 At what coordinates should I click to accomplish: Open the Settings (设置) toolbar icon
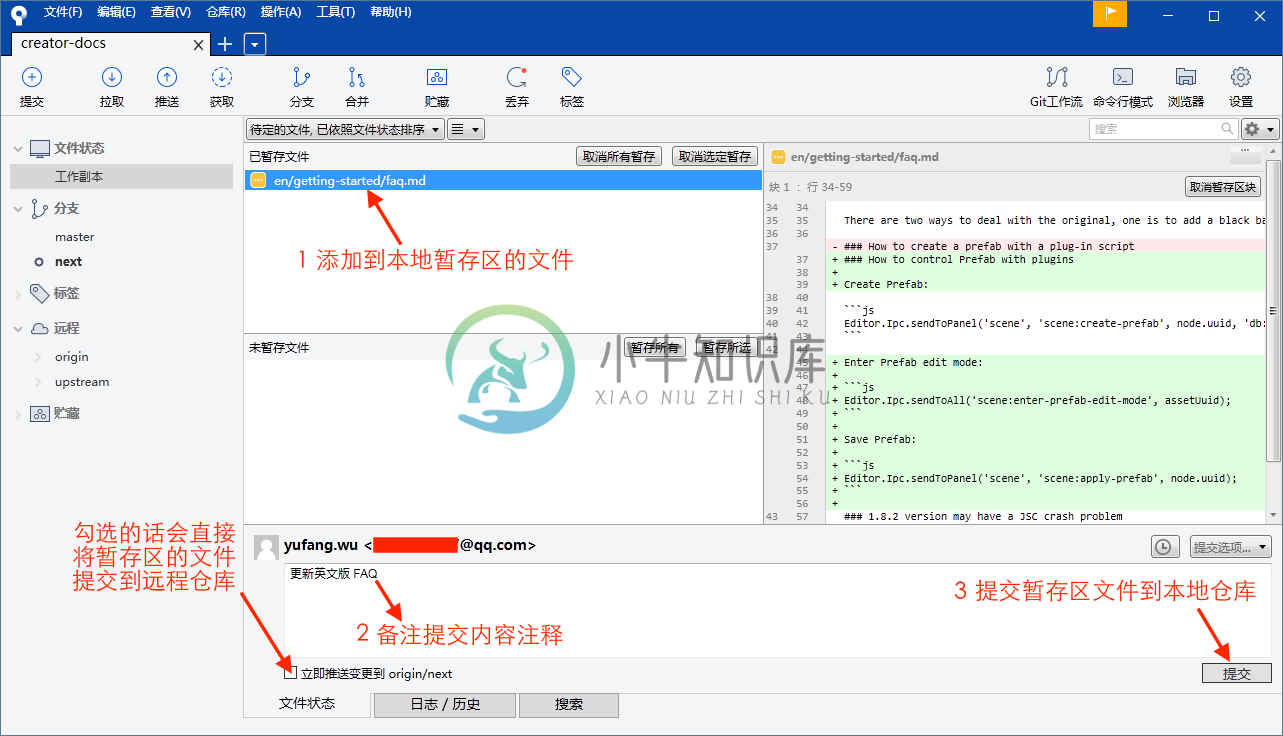pyautogui.click(x=1241, y=78)
